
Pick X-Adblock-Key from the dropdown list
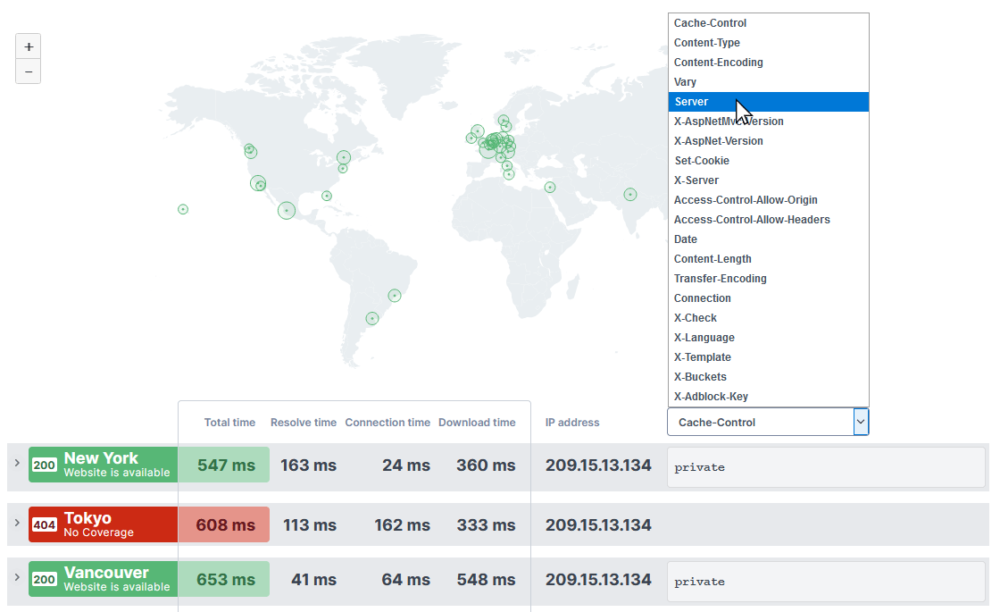click(710, 397)
